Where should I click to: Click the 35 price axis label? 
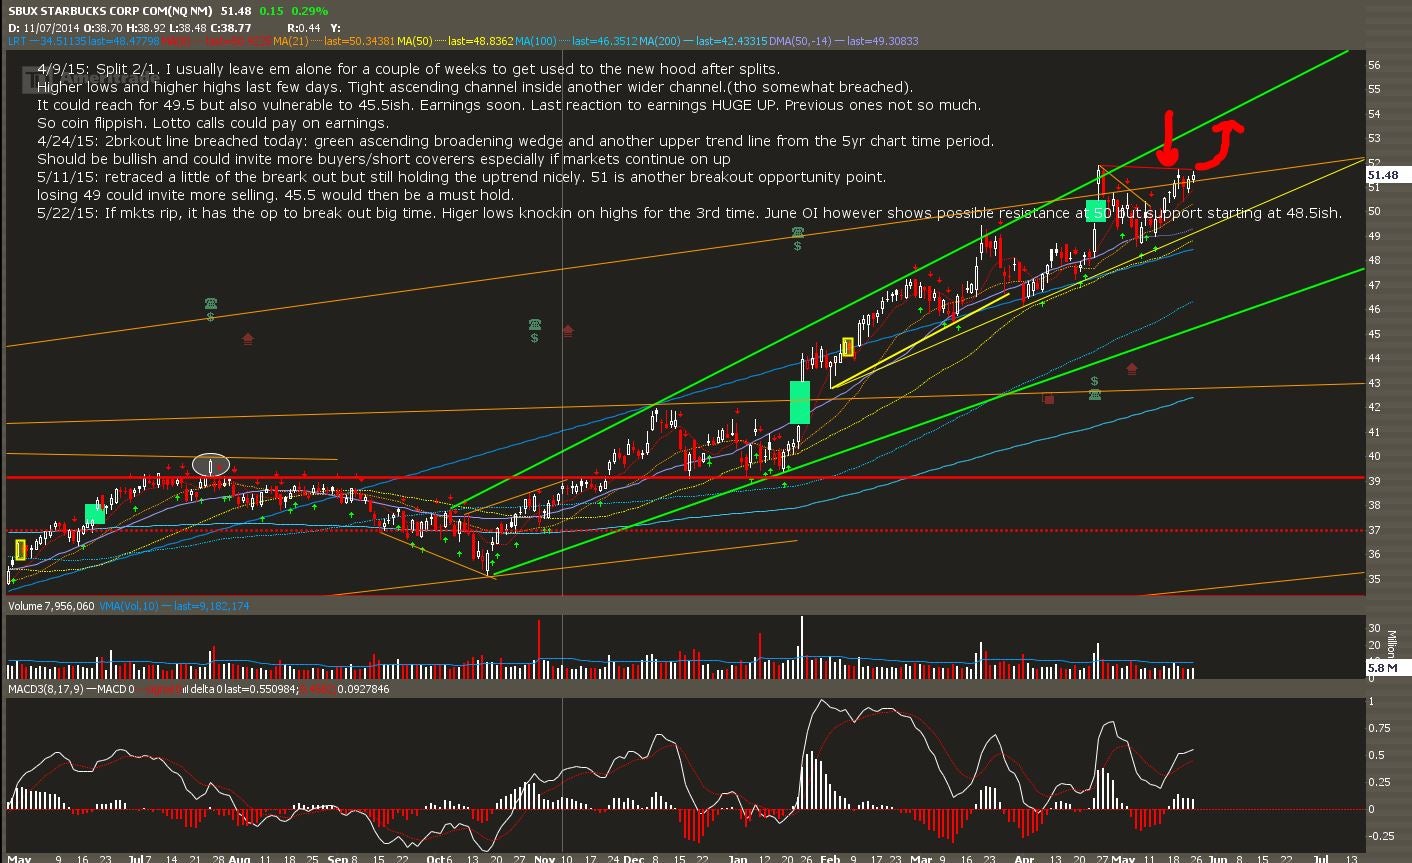coord(1374,579)
